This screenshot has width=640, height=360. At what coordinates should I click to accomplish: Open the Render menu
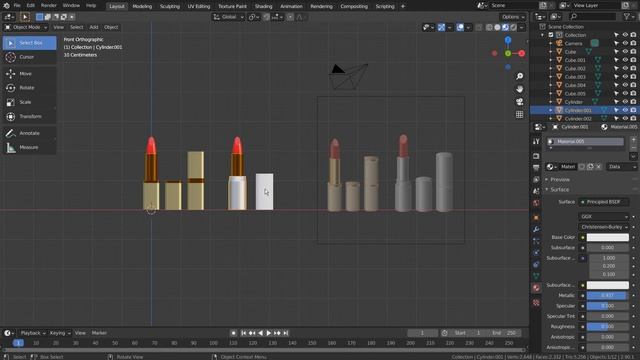(x=49, y=6)
